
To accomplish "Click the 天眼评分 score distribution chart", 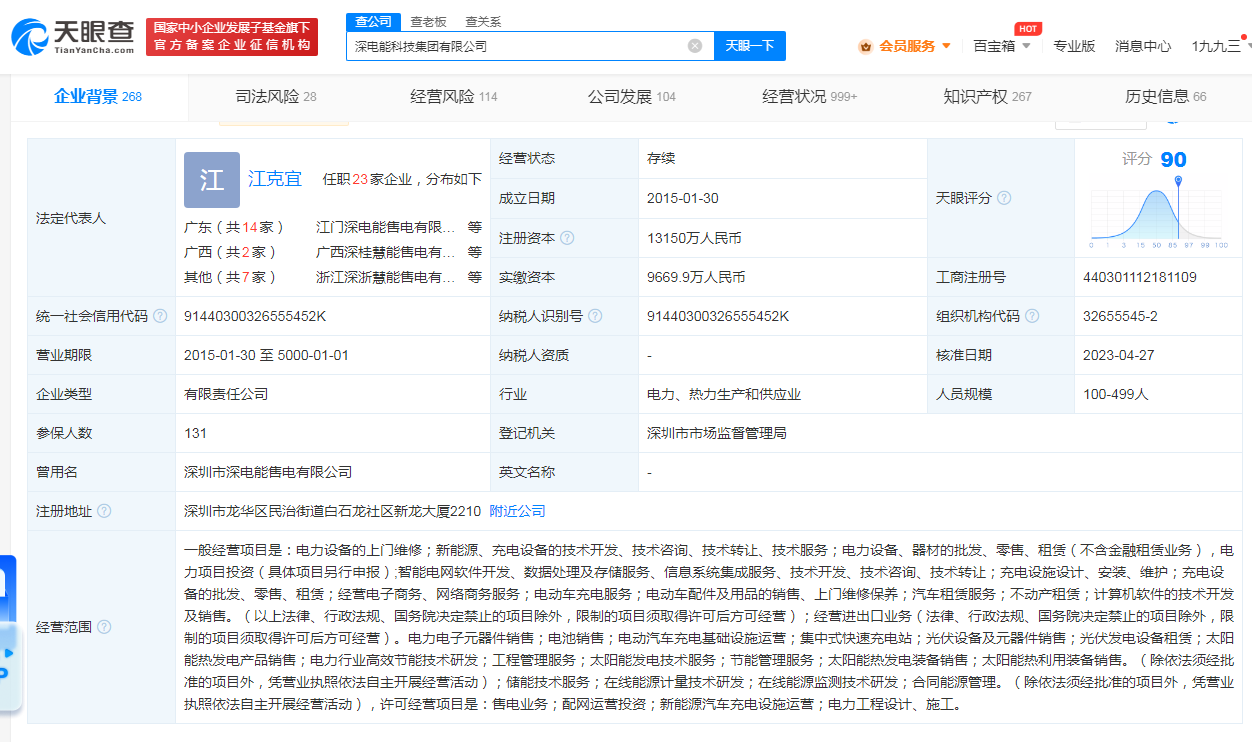I will (x=1158, y=211).
